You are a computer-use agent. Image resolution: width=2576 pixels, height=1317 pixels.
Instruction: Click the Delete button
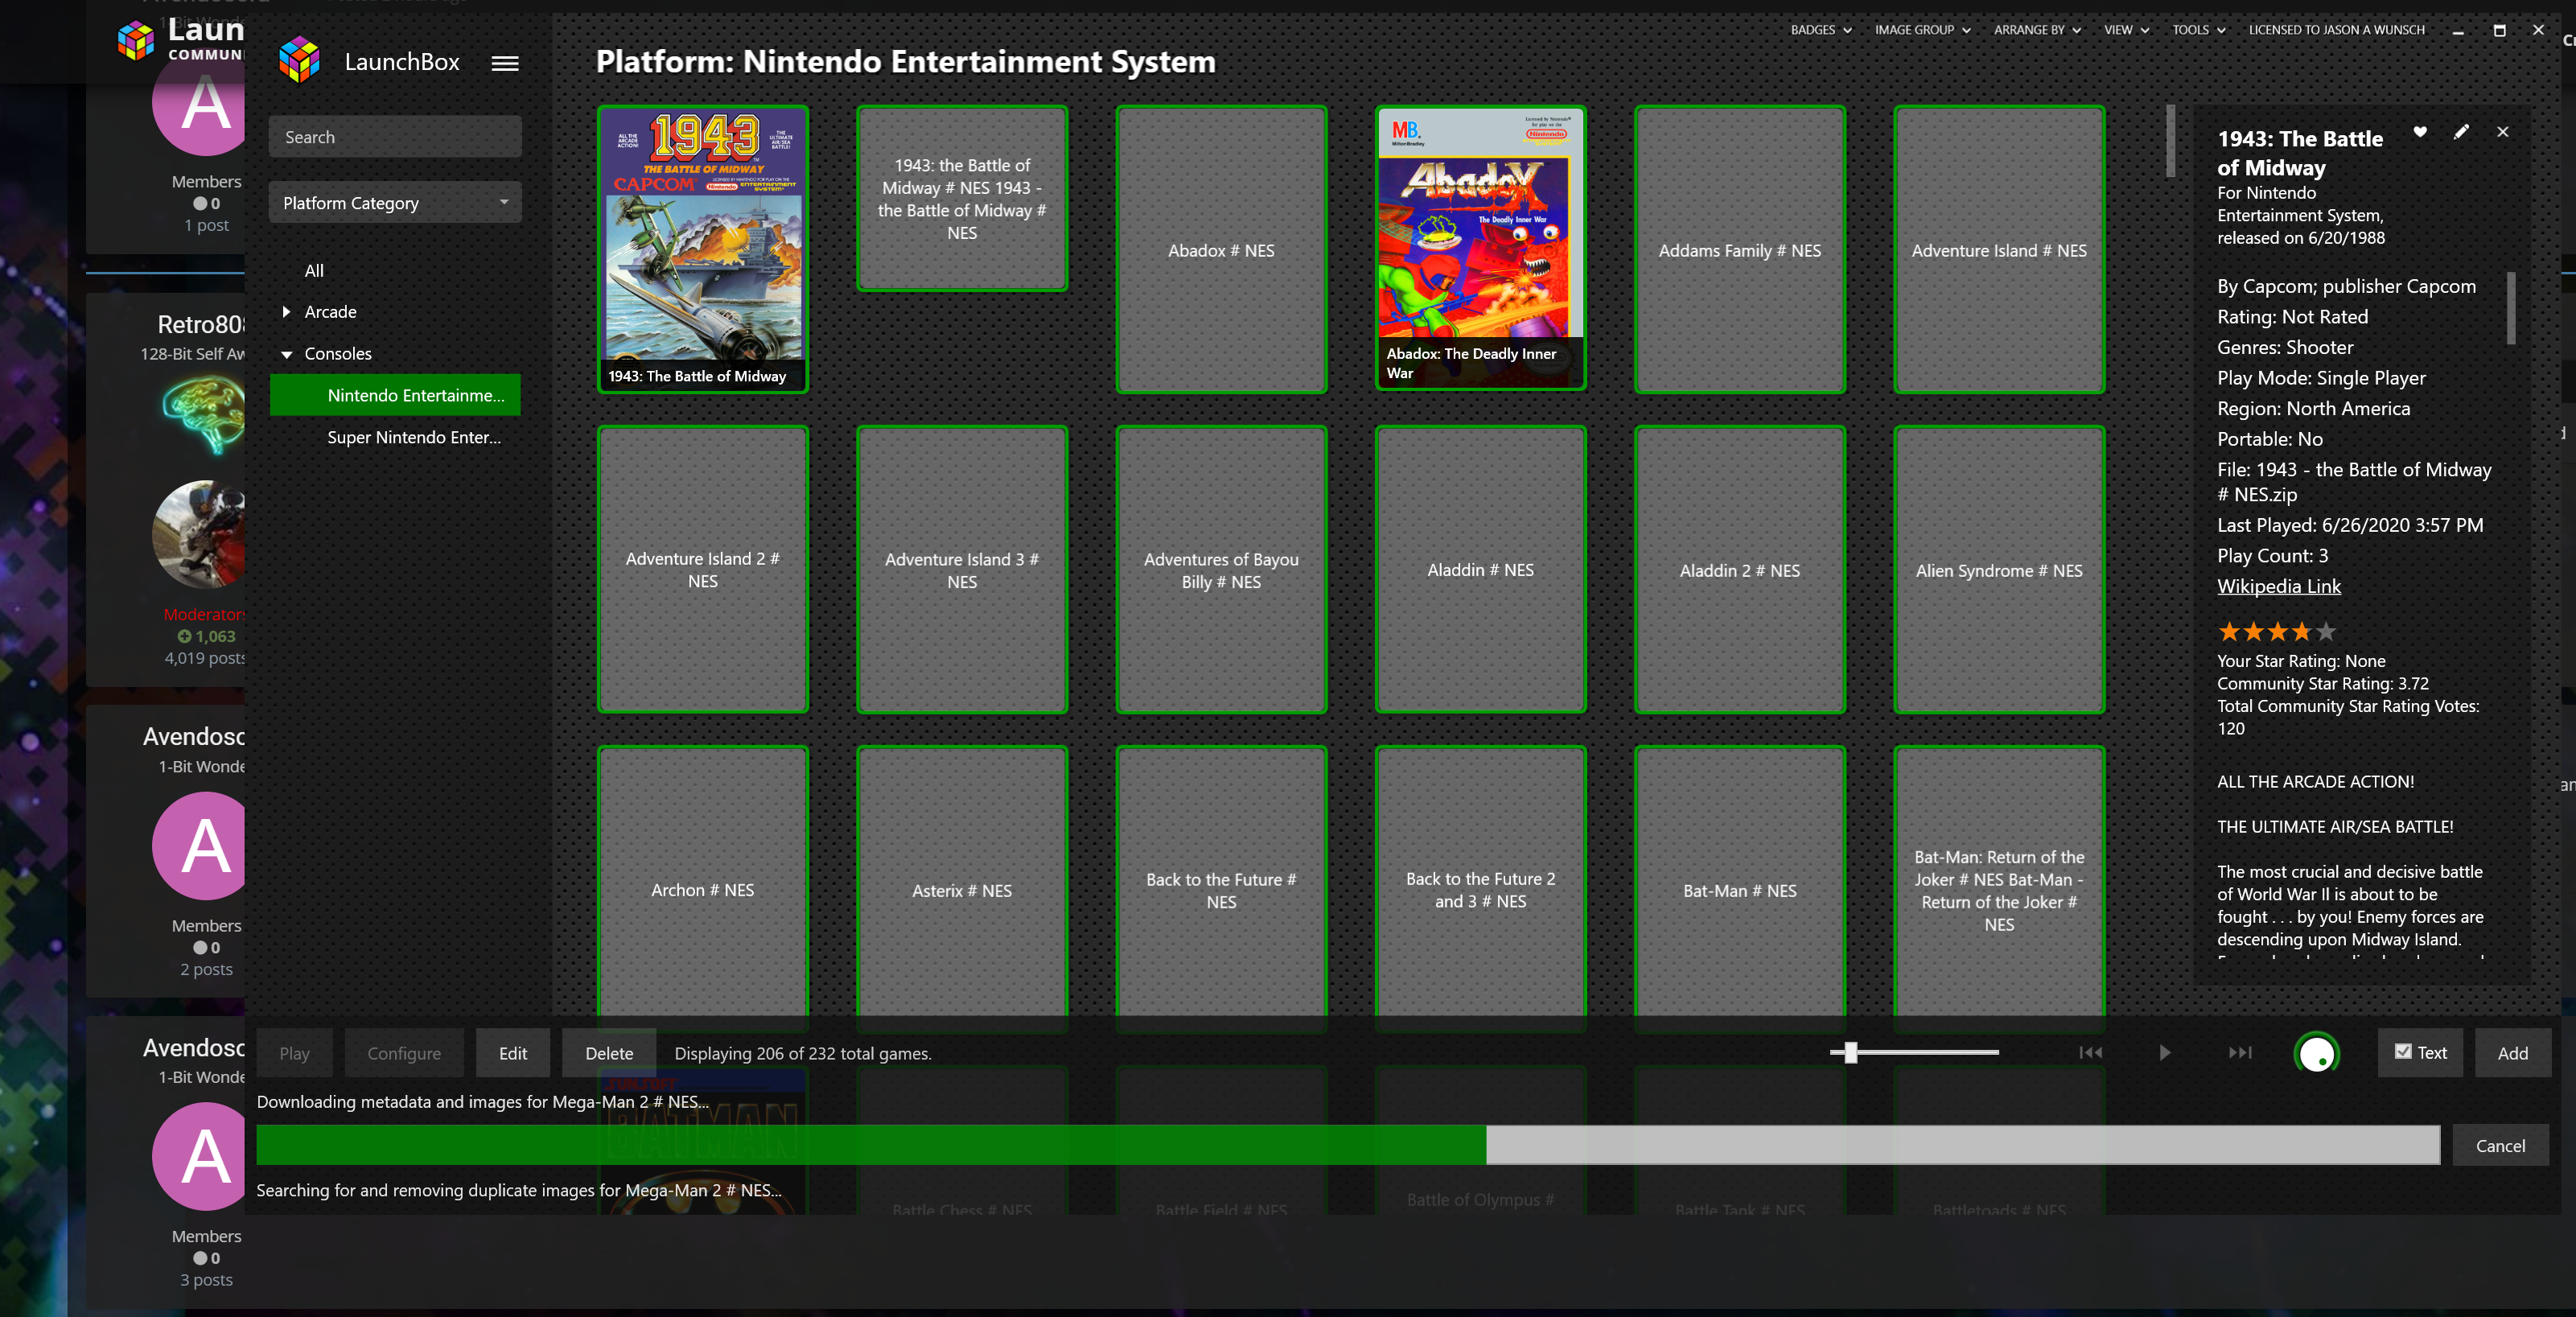click(609, 1053)
